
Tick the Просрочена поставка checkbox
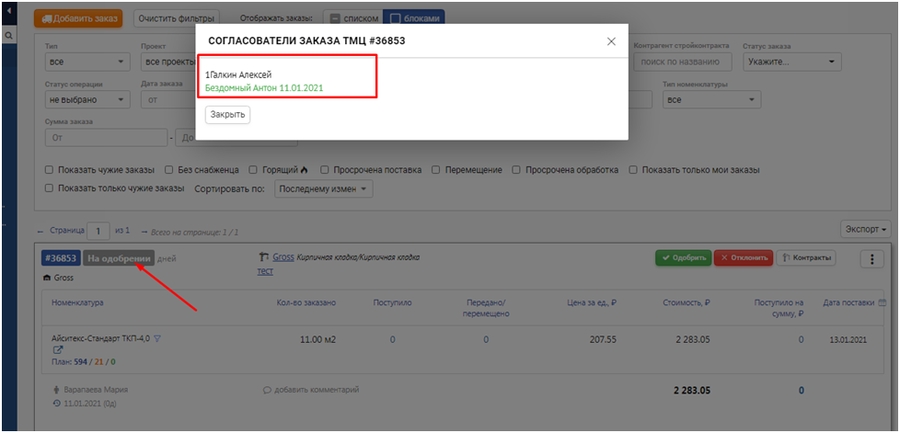(x=324, y=170)
